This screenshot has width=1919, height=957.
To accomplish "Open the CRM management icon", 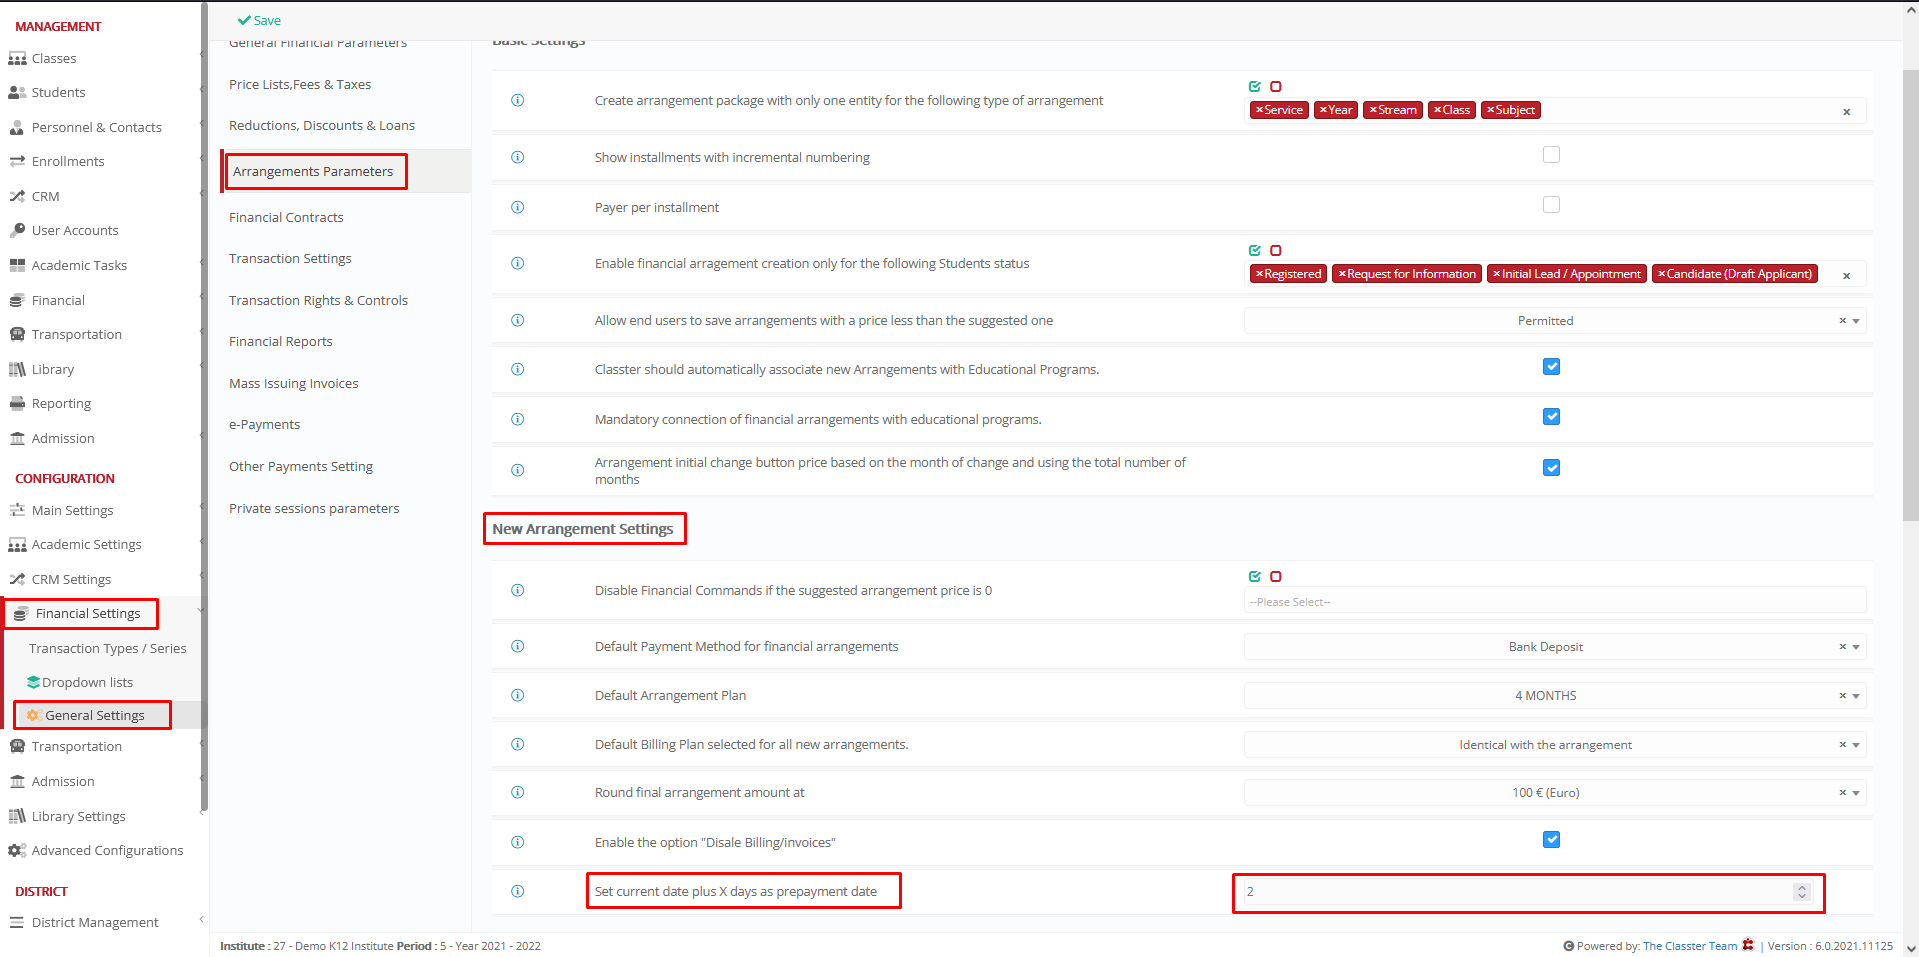I will pyautogui.click(x=17, y=197).
